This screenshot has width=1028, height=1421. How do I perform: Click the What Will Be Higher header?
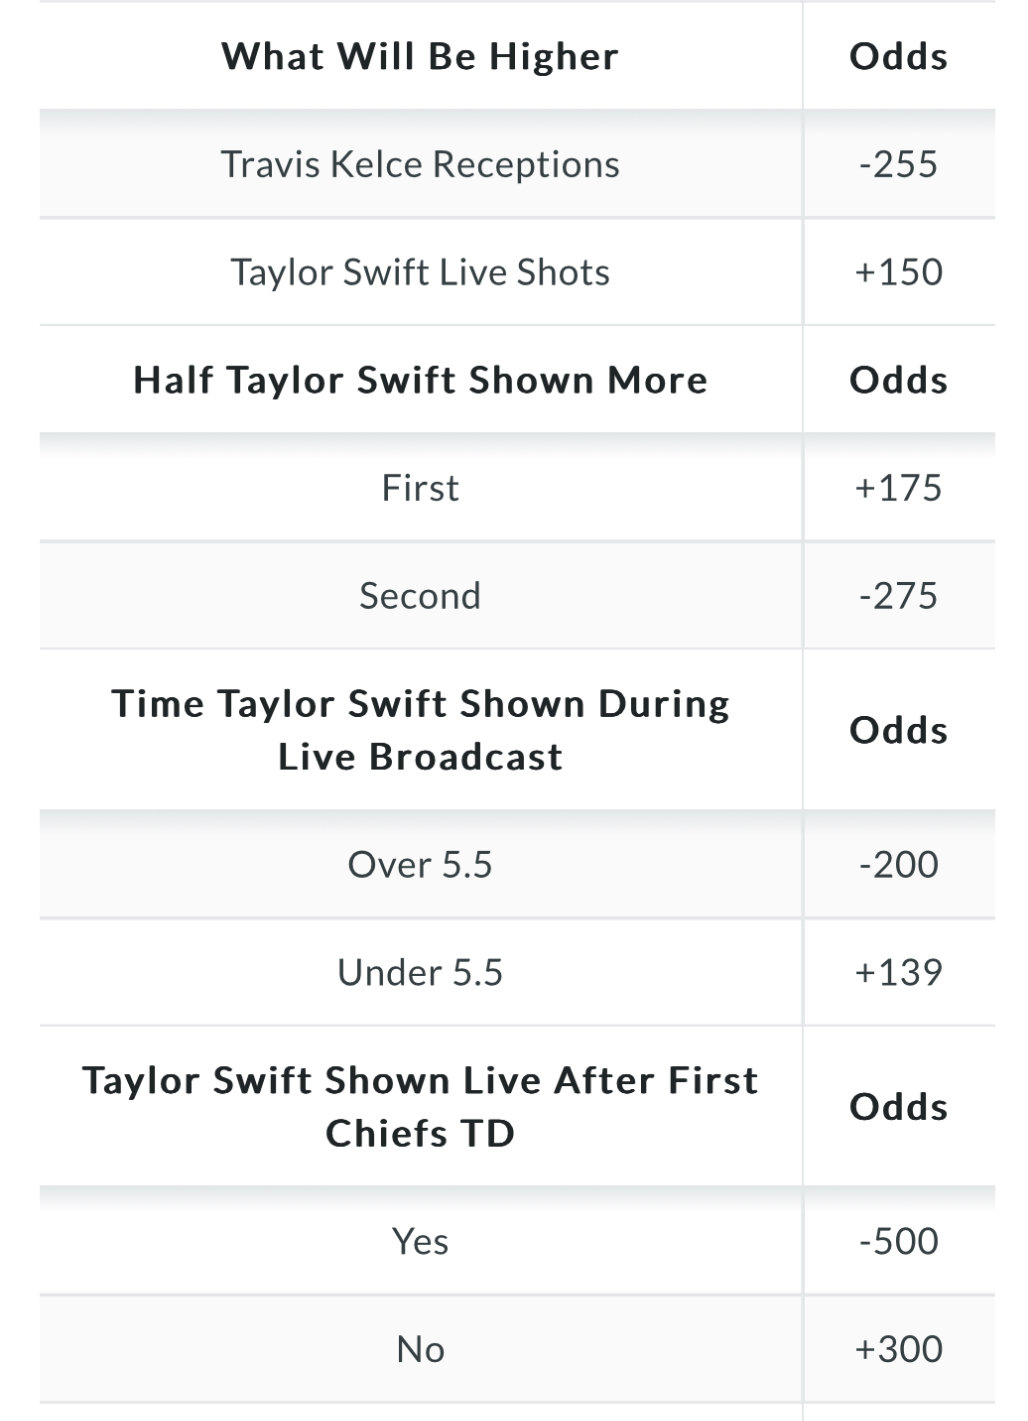pyautogui.click(x=420, y=56)
